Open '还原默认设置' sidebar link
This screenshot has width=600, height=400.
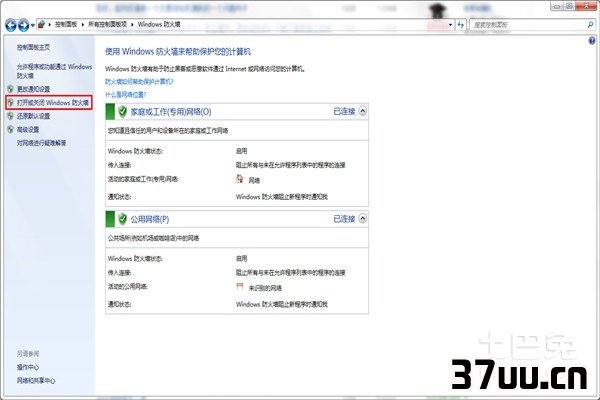click(33, 116)
